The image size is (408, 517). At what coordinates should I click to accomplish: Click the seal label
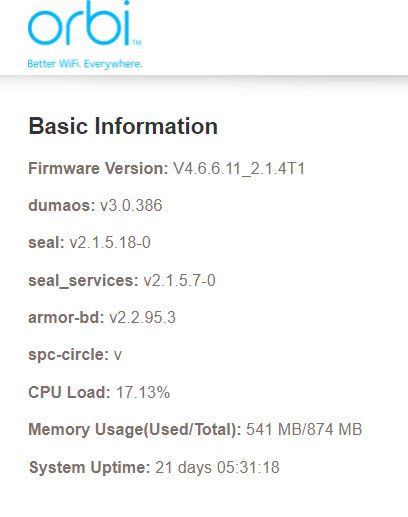coord(46,242)
